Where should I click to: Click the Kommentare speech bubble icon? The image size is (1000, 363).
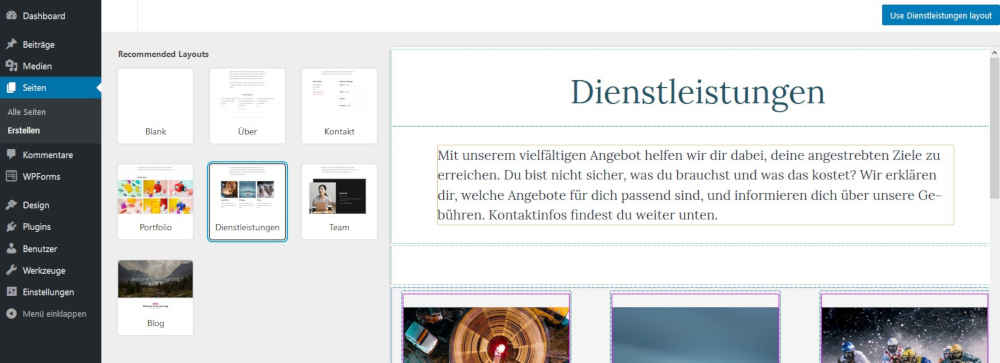[11, 154]
